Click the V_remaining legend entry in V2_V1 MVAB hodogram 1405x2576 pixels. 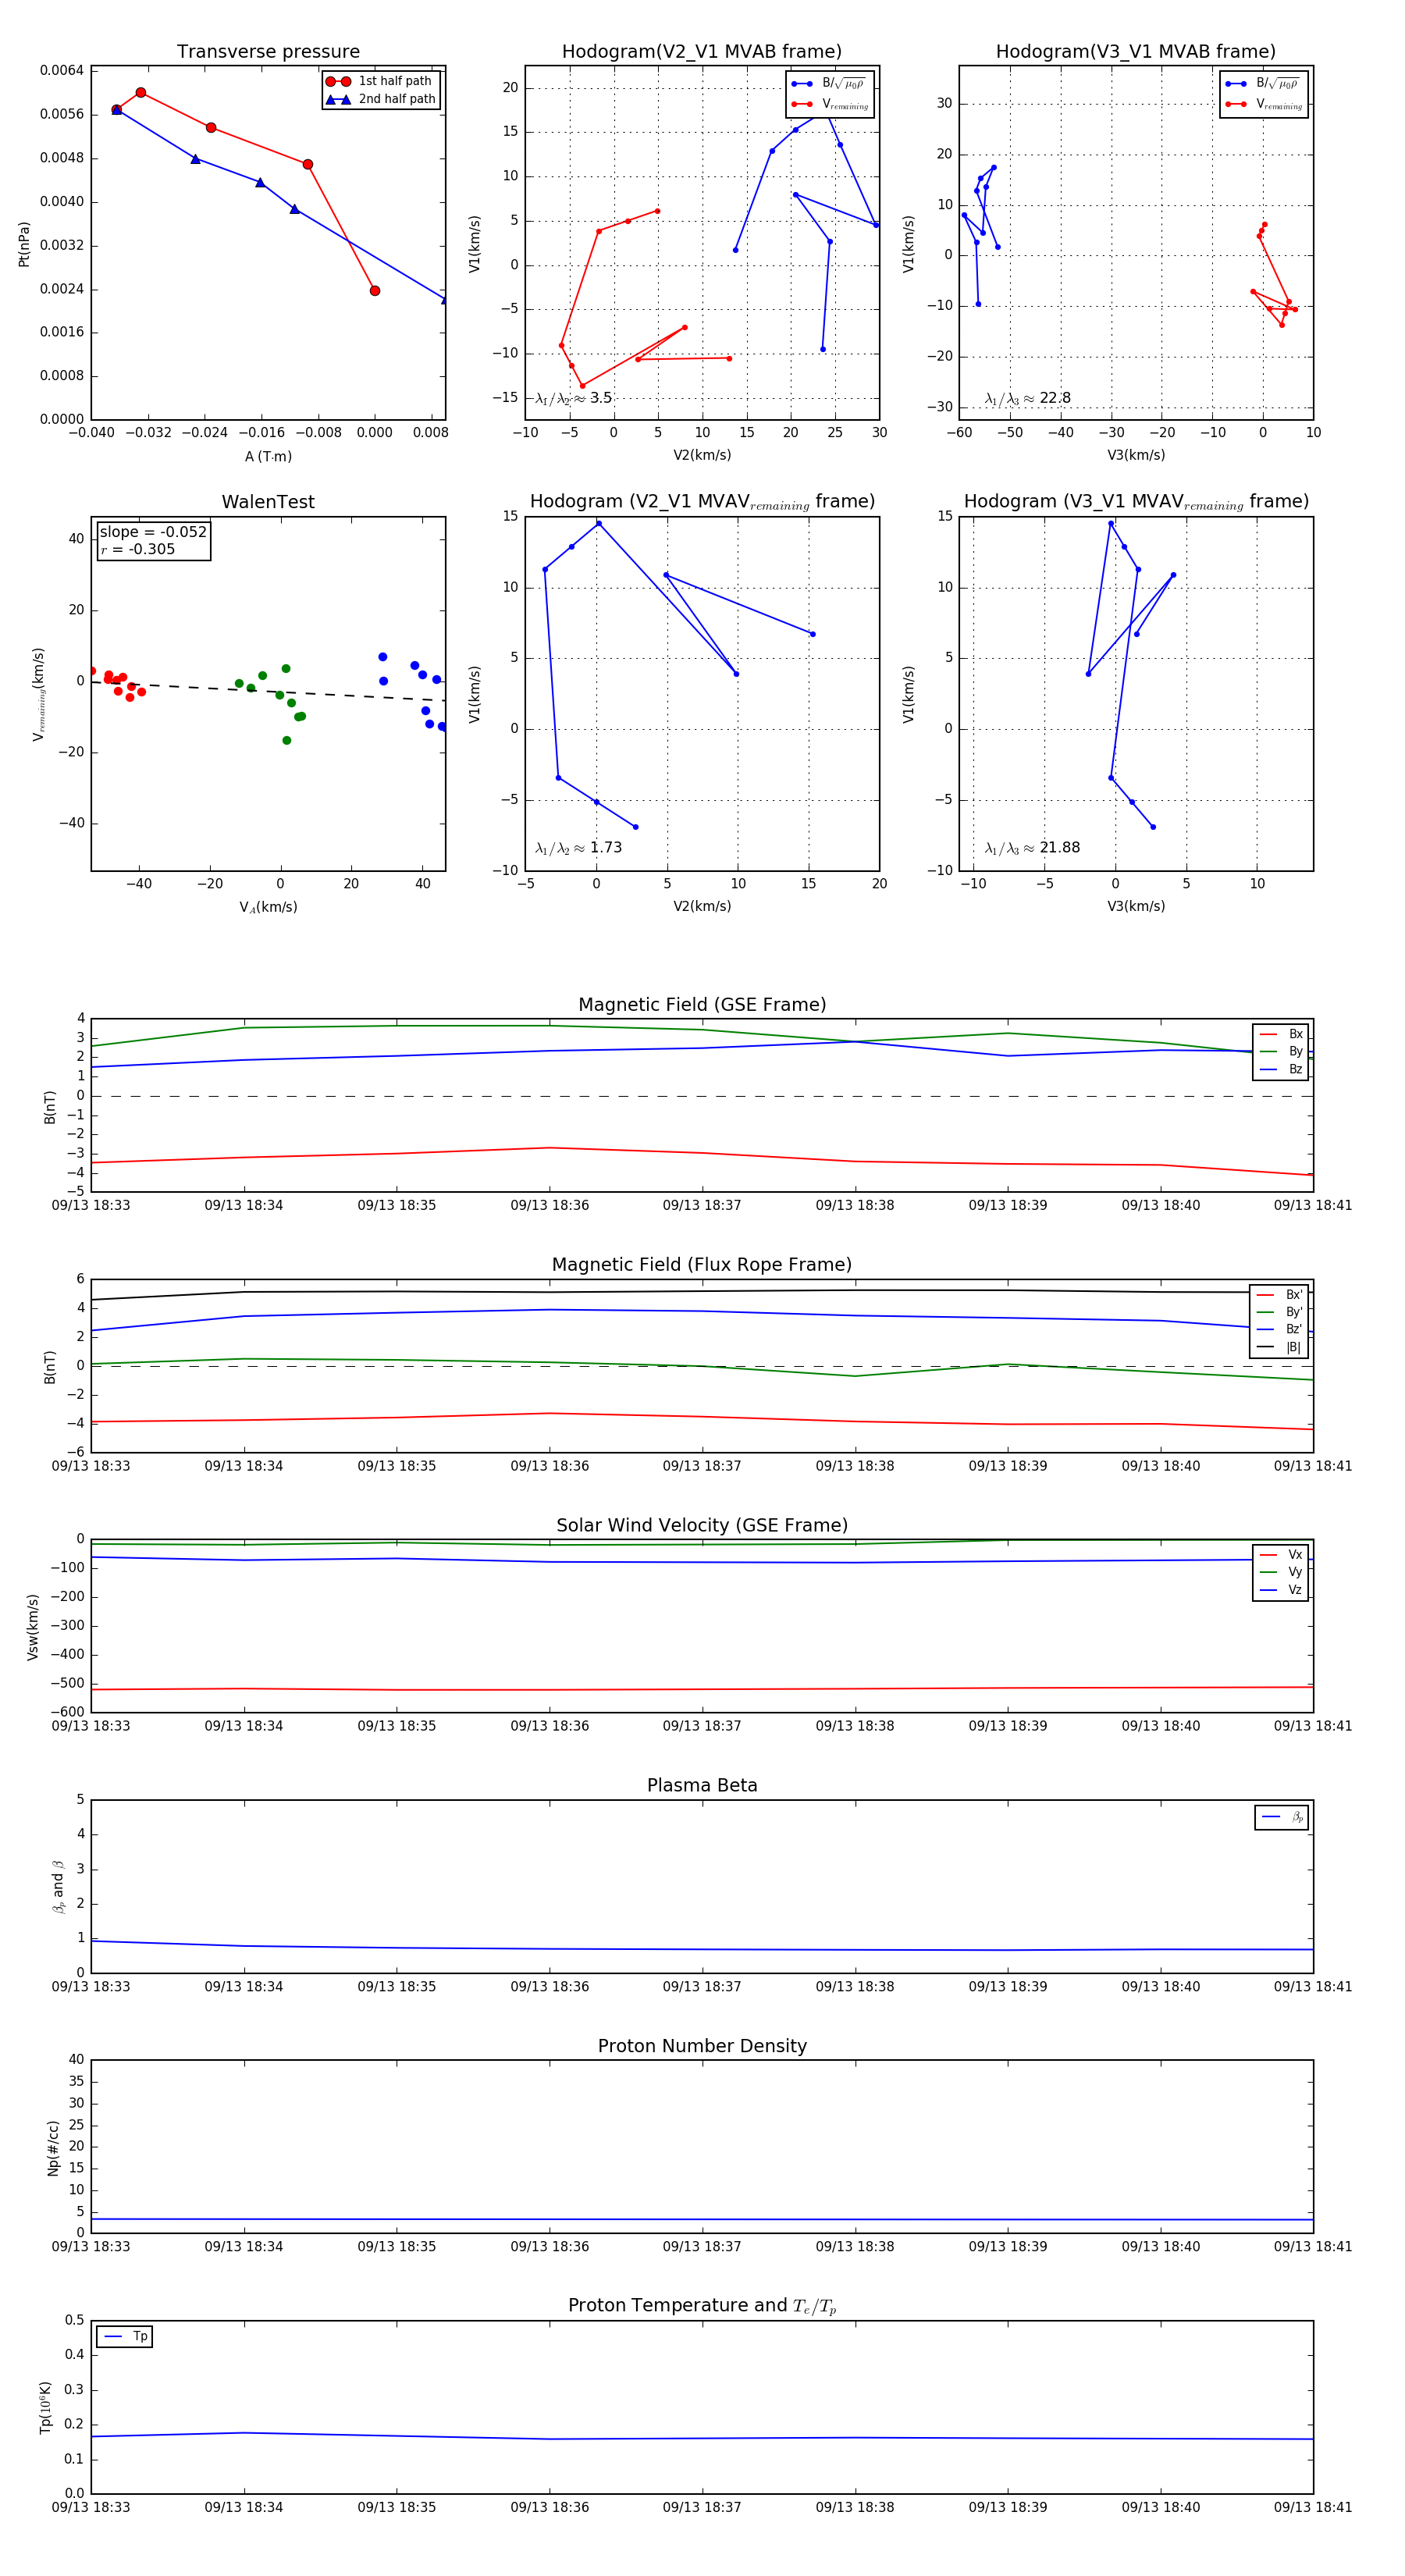coord(830,104)
